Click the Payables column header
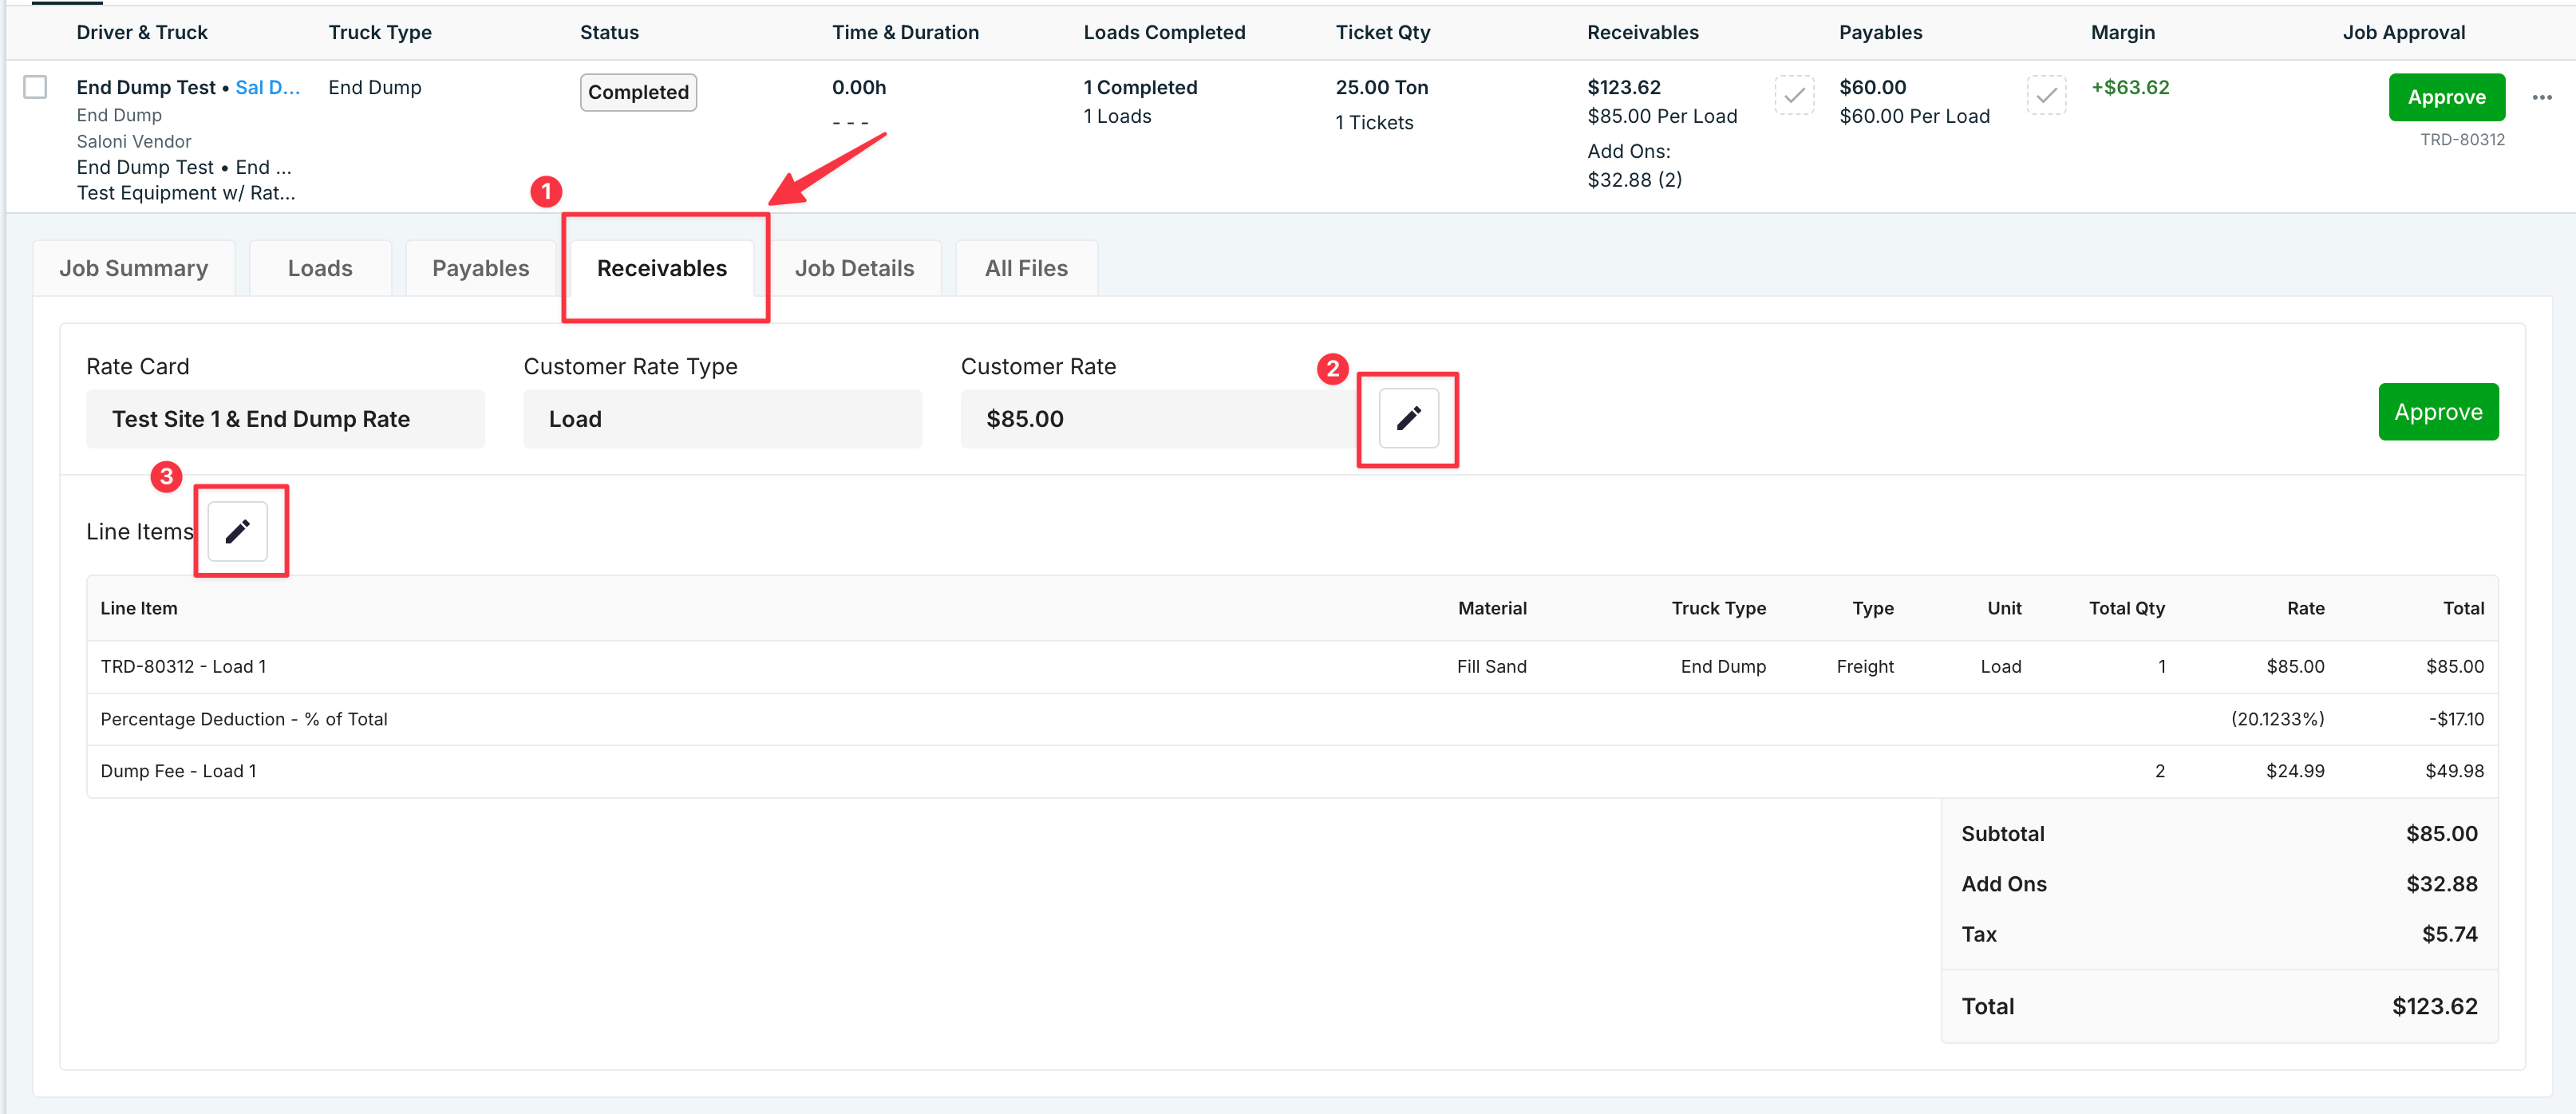Image resolution: width=2576 pixels, height=1114 pixels. pyautogui.click(x=1880, y=32)
